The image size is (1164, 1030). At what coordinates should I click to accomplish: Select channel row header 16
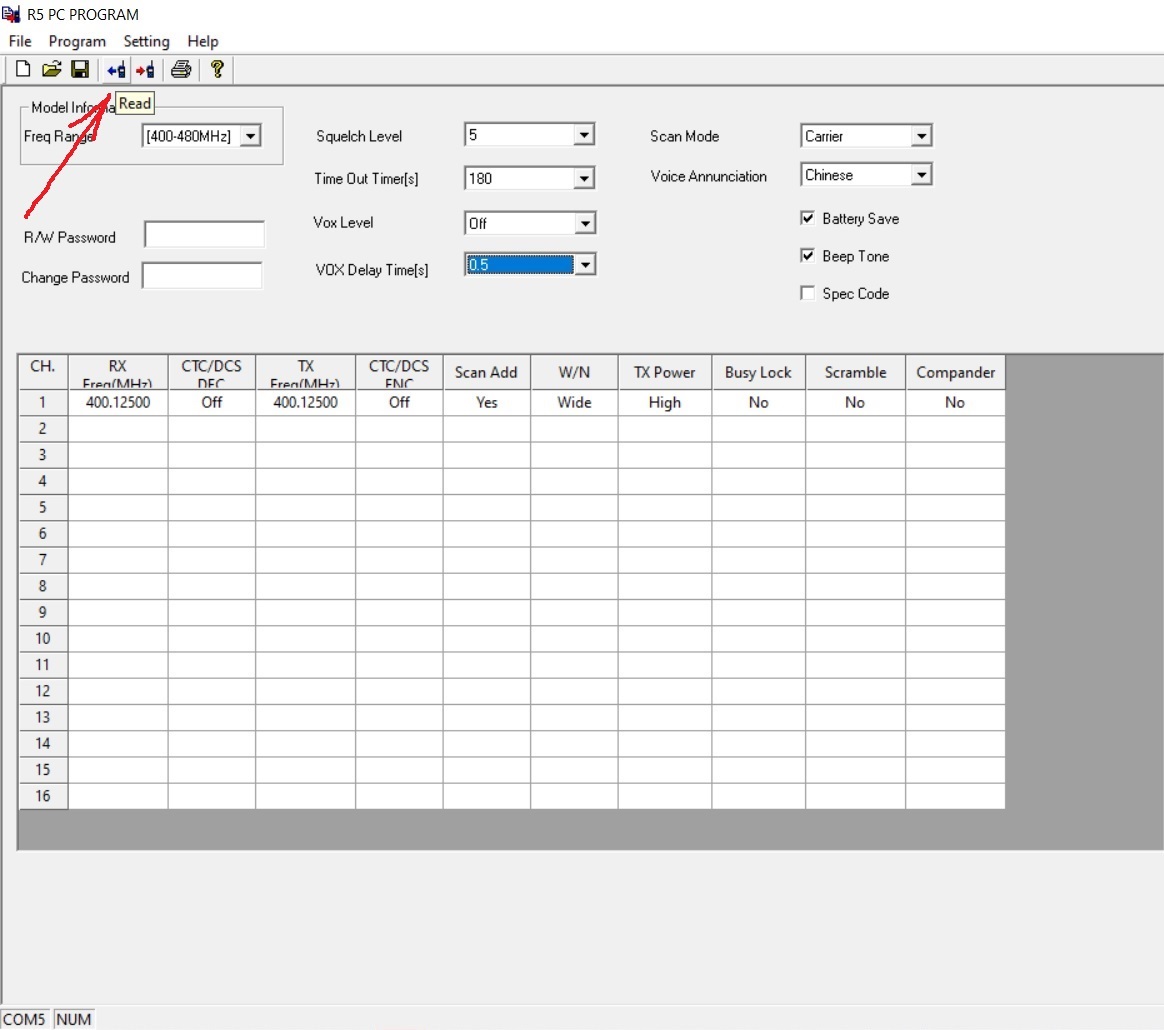pos(43,796)
